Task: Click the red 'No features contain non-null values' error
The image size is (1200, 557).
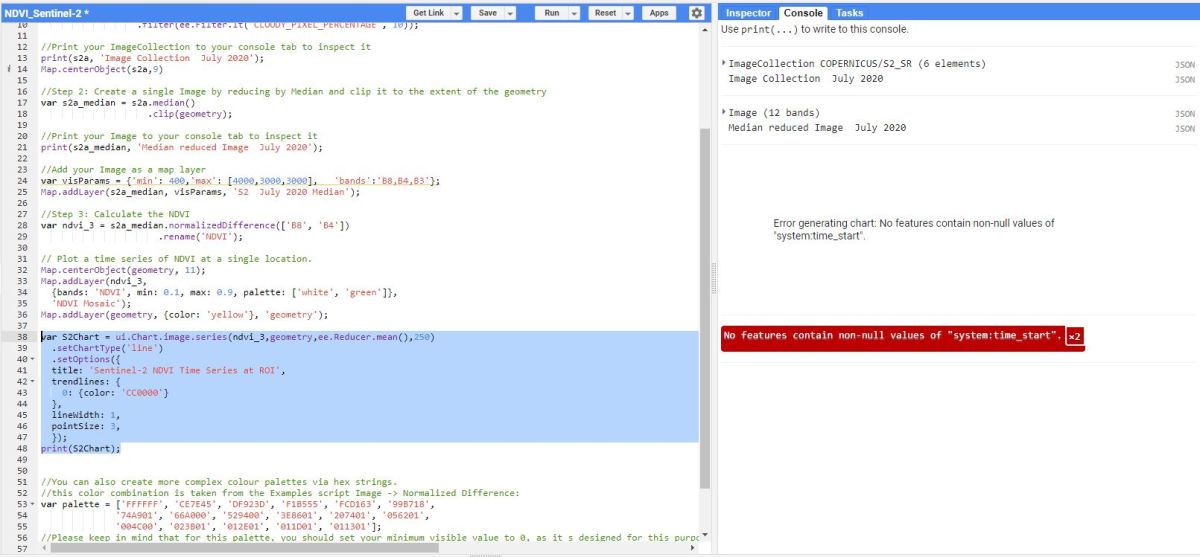Action: [x=893, y=336]
